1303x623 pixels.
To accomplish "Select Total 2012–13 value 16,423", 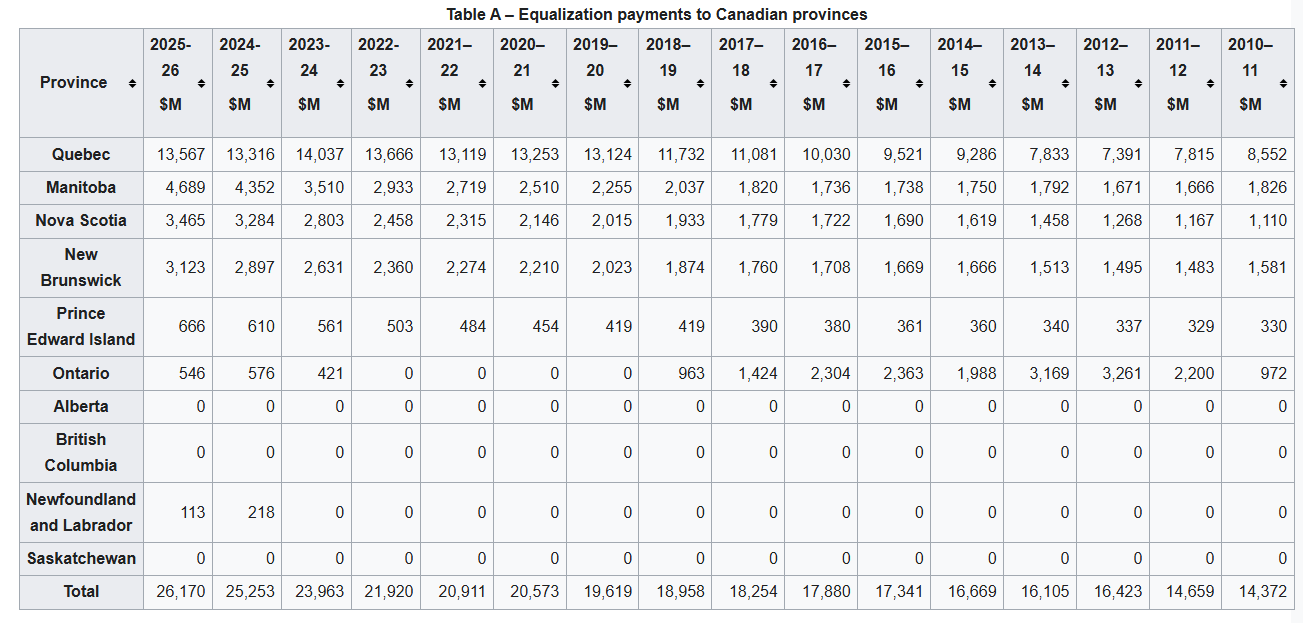I will click(1118, 591).
